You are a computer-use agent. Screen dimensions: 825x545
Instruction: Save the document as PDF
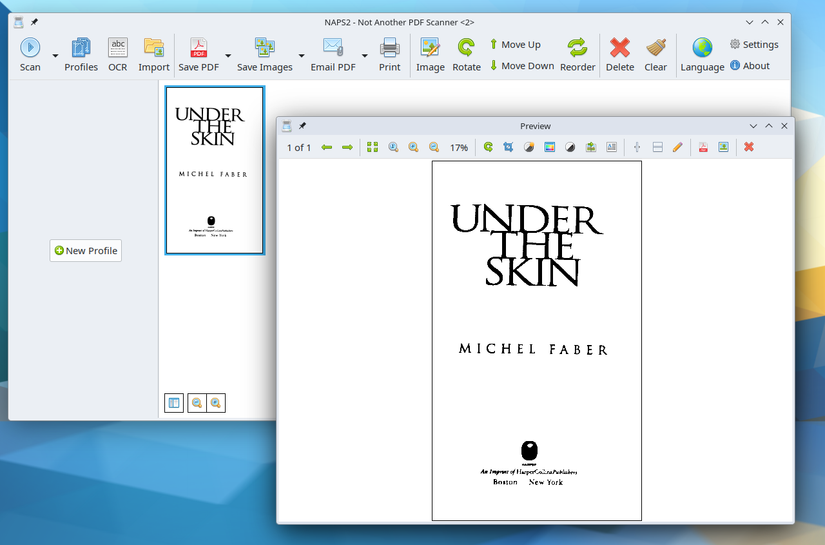pyautogui.click(x=198, y=55)
